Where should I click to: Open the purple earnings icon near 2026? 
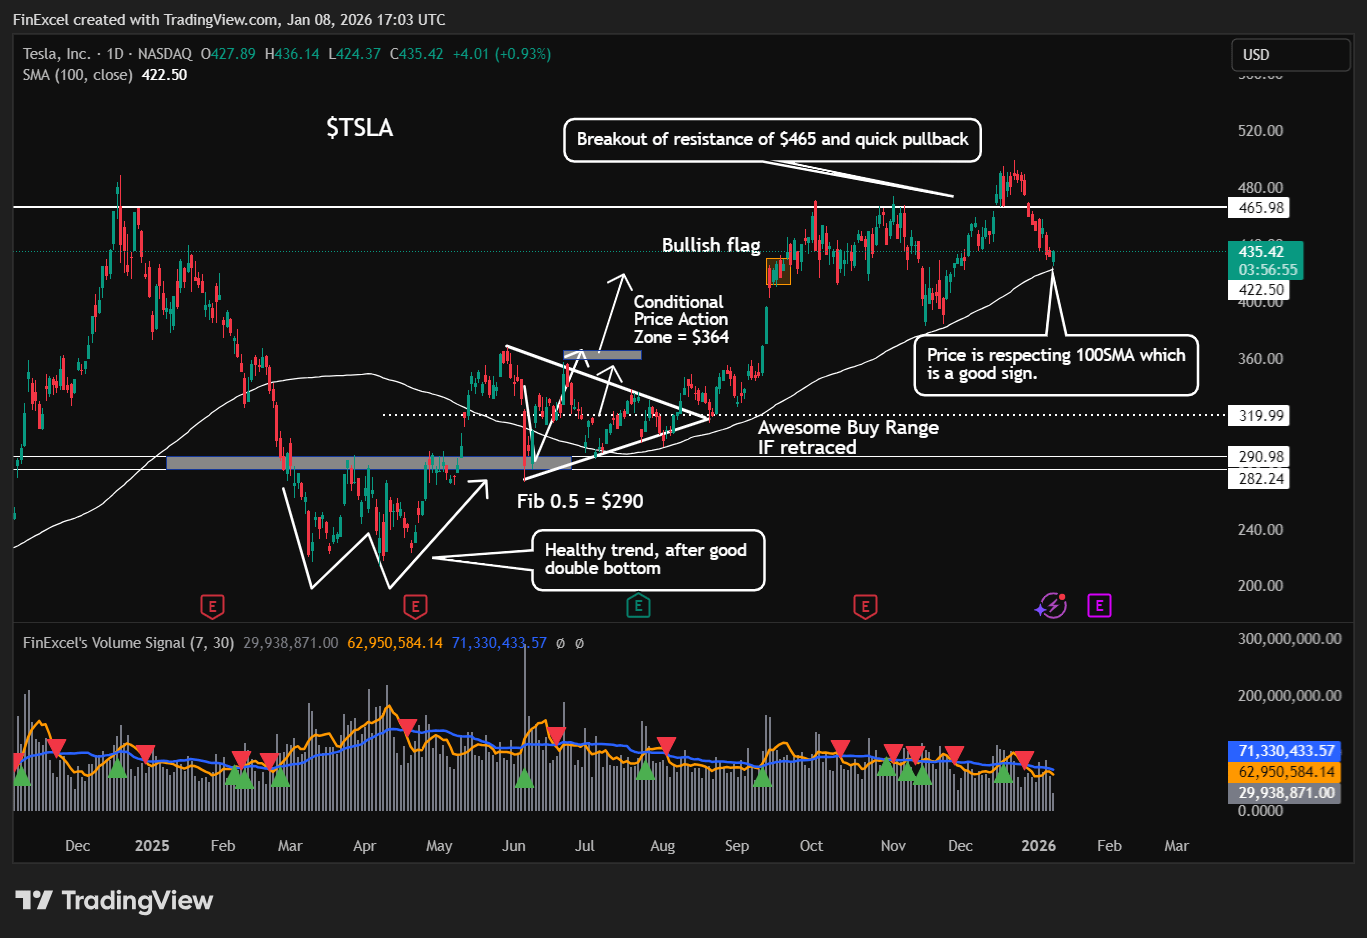pos(1099,605)
